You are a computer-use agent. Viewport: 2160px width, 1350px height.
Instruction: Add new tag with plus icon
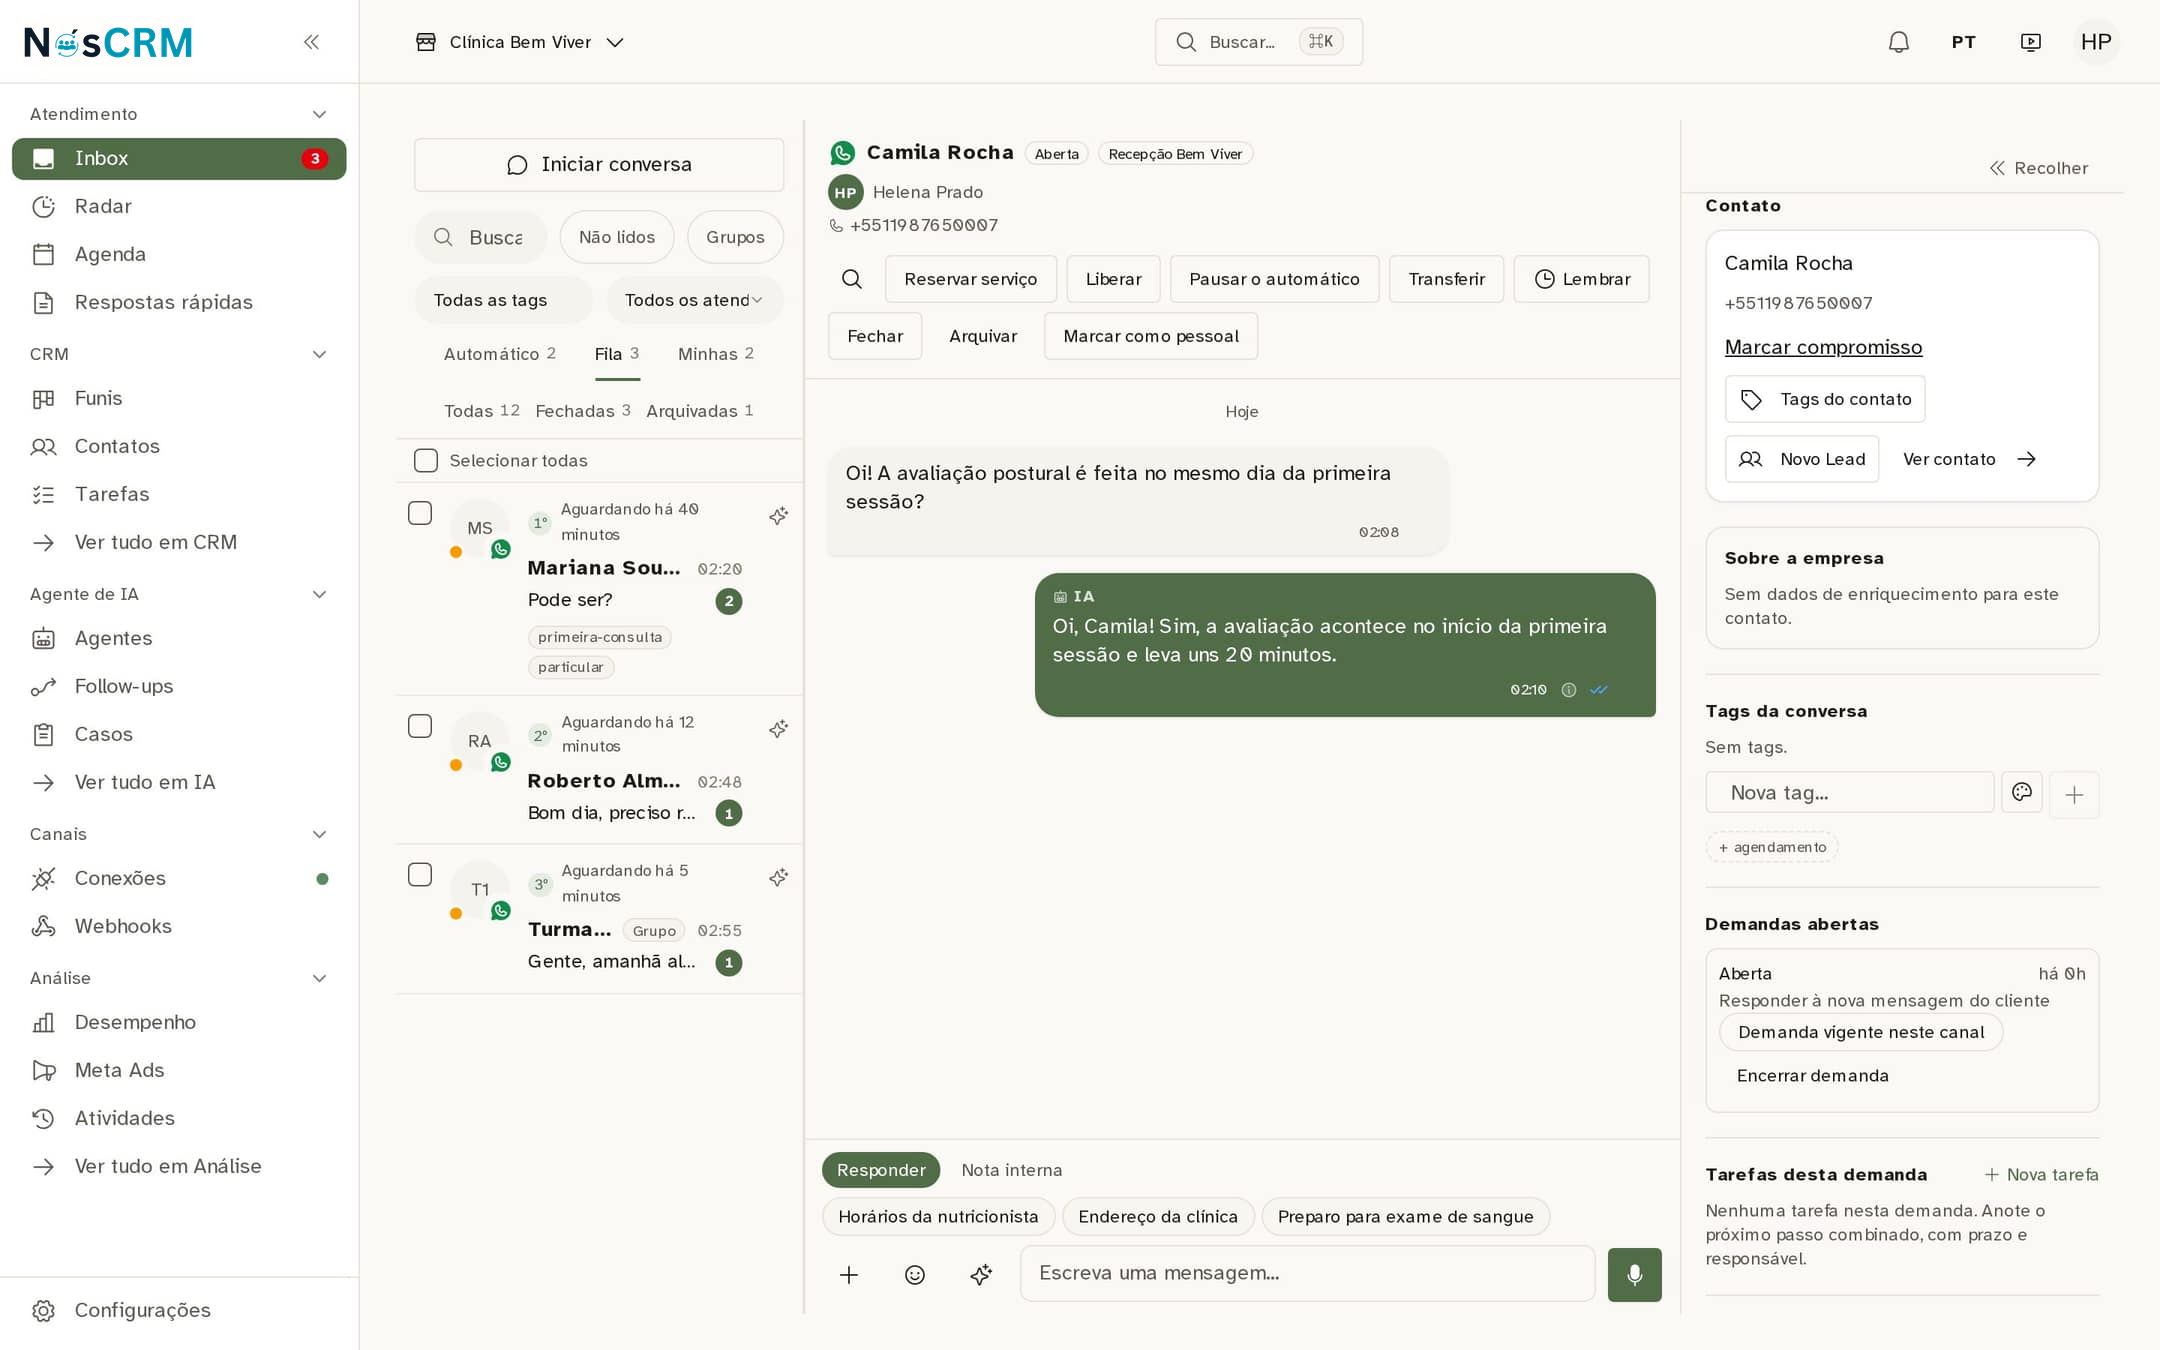point(2074,795)
